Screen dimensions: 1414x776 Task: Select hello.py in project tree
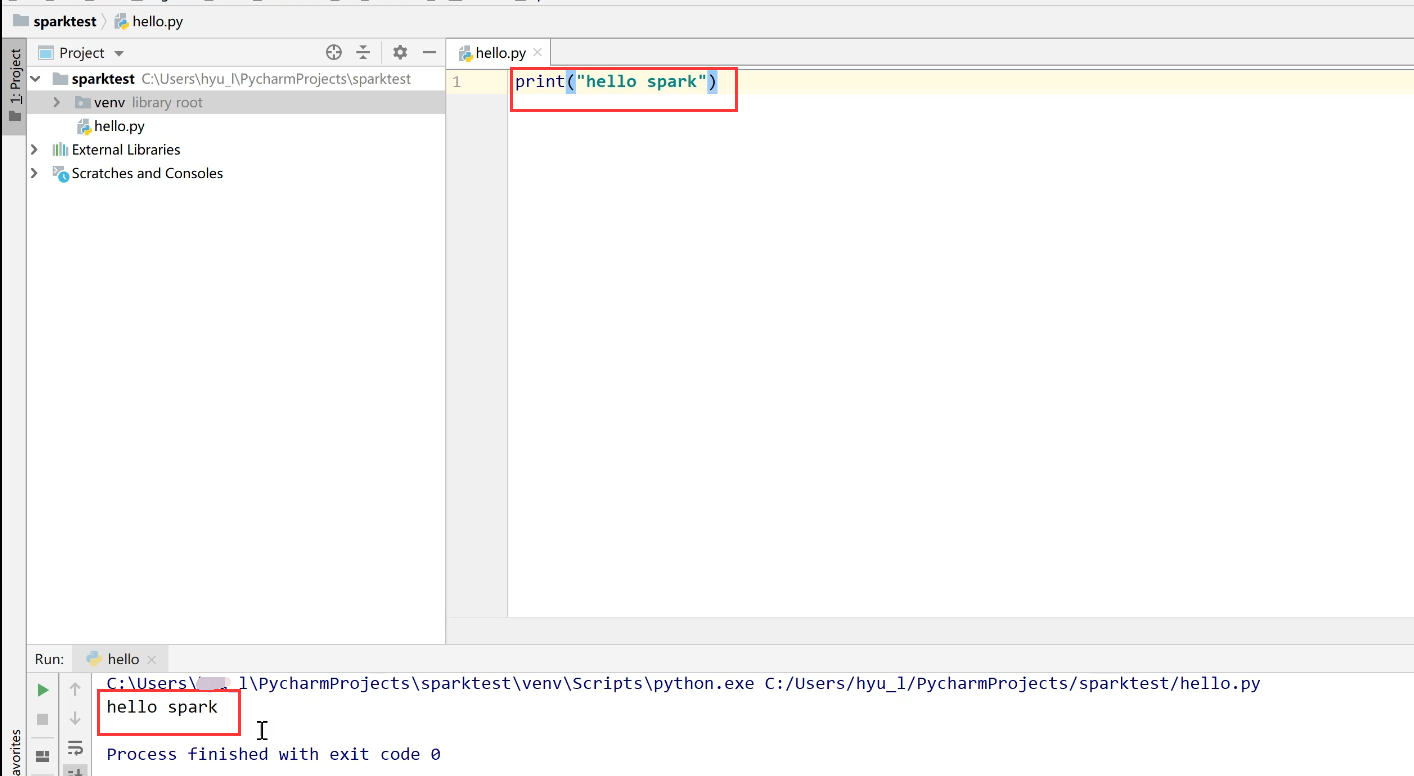click(119, 126)
